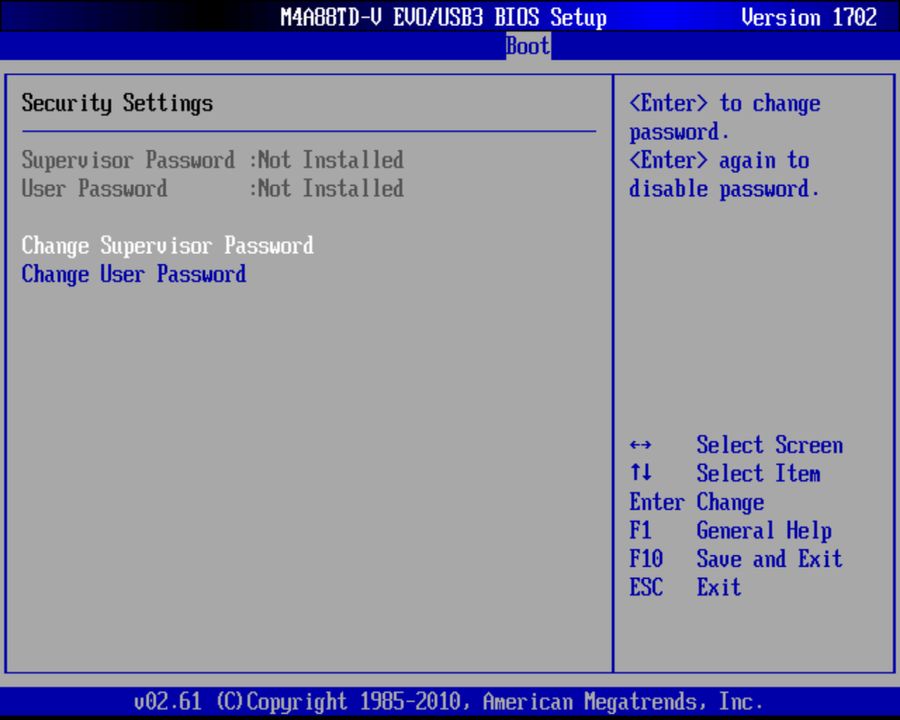This screenshot has width=900, height=720.
Task: Select Change User Password
Action: (x=133, y=274)
